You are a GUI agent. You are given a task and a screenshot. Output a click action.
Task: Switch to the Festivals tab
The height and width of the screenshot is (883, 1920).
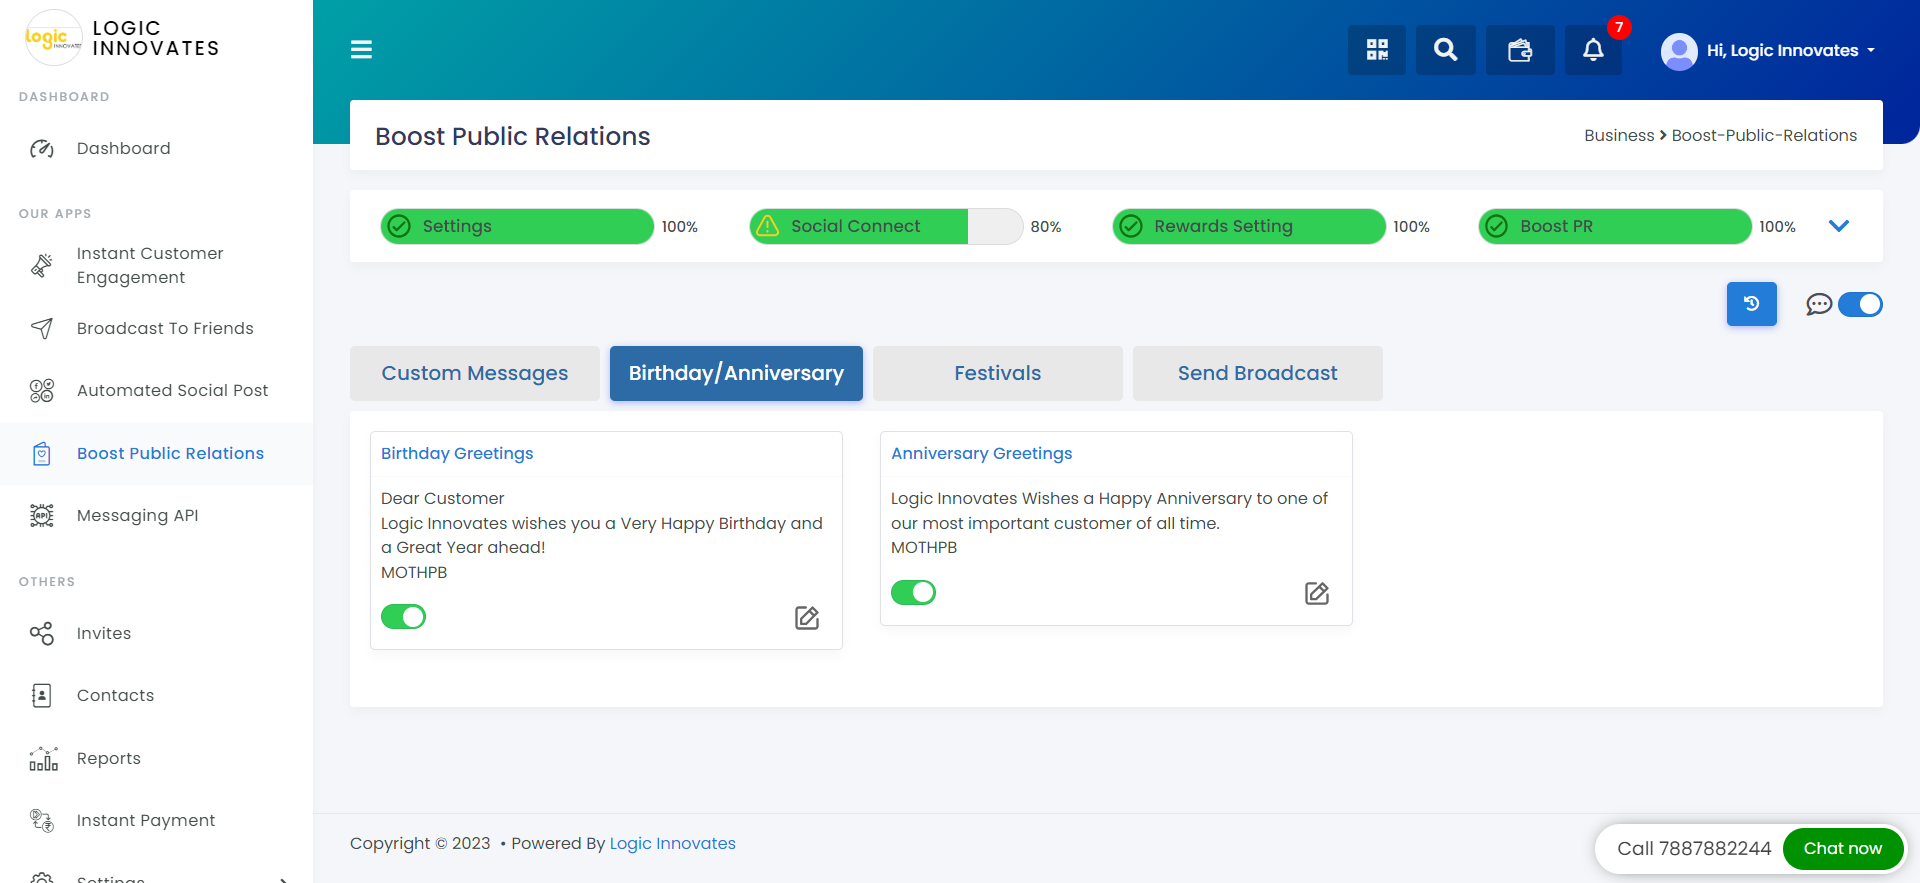(x=998, y=374)
